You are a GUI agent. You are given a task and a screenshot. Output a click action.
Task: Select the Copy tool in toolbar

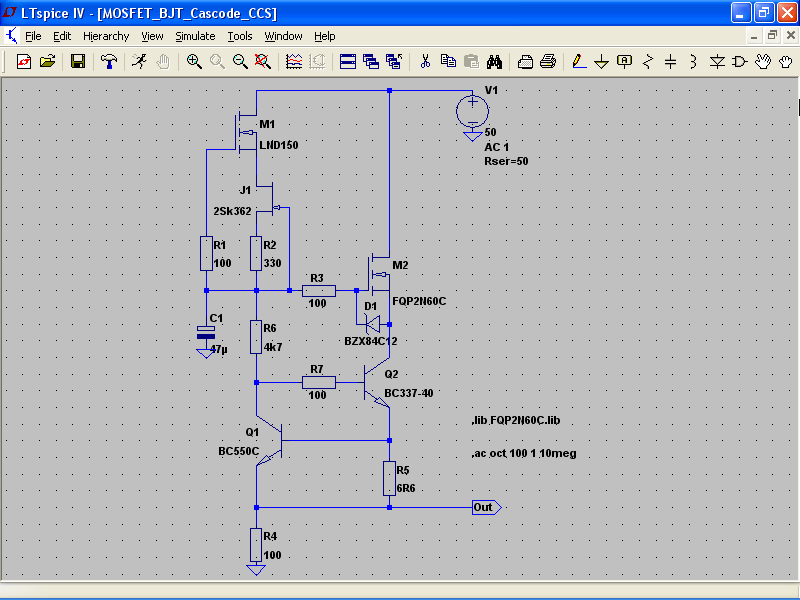pos(448,62)
